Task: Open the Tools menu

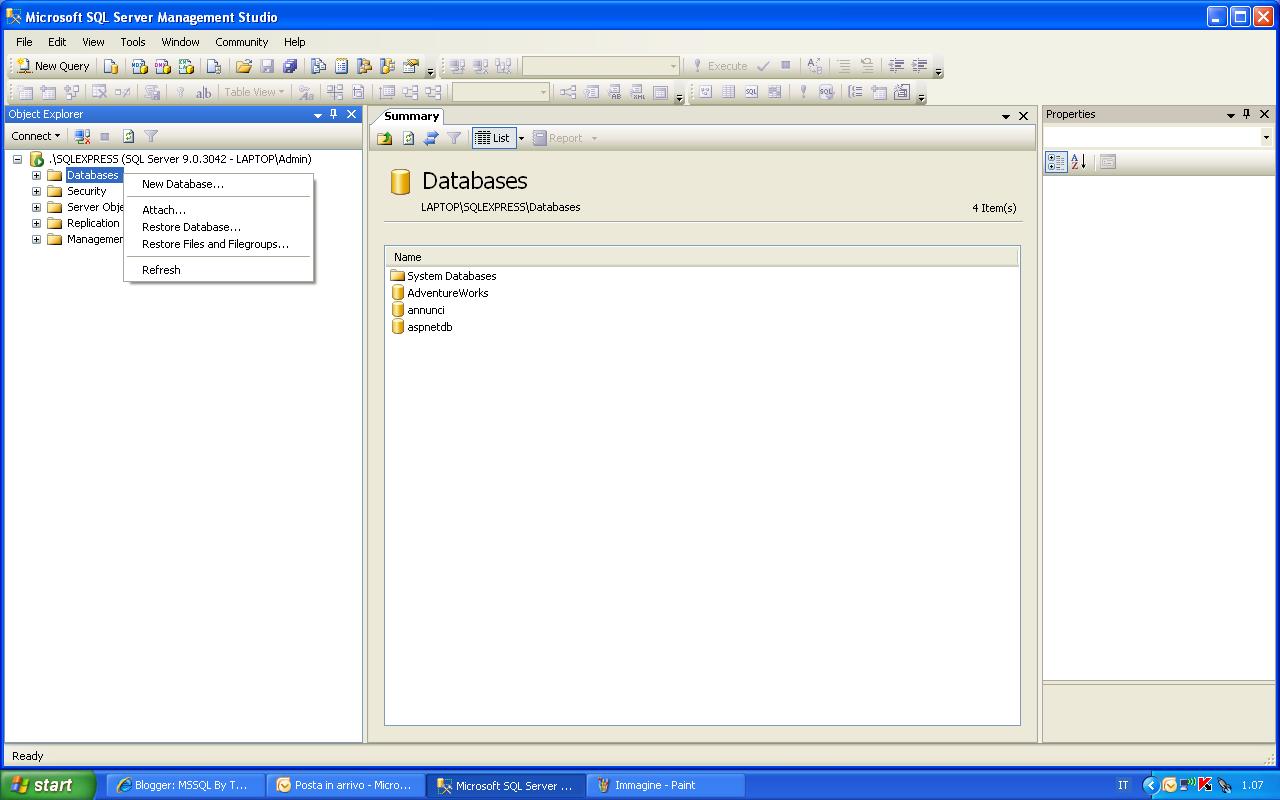Action: pyautogui.click(x=133, y=42)
